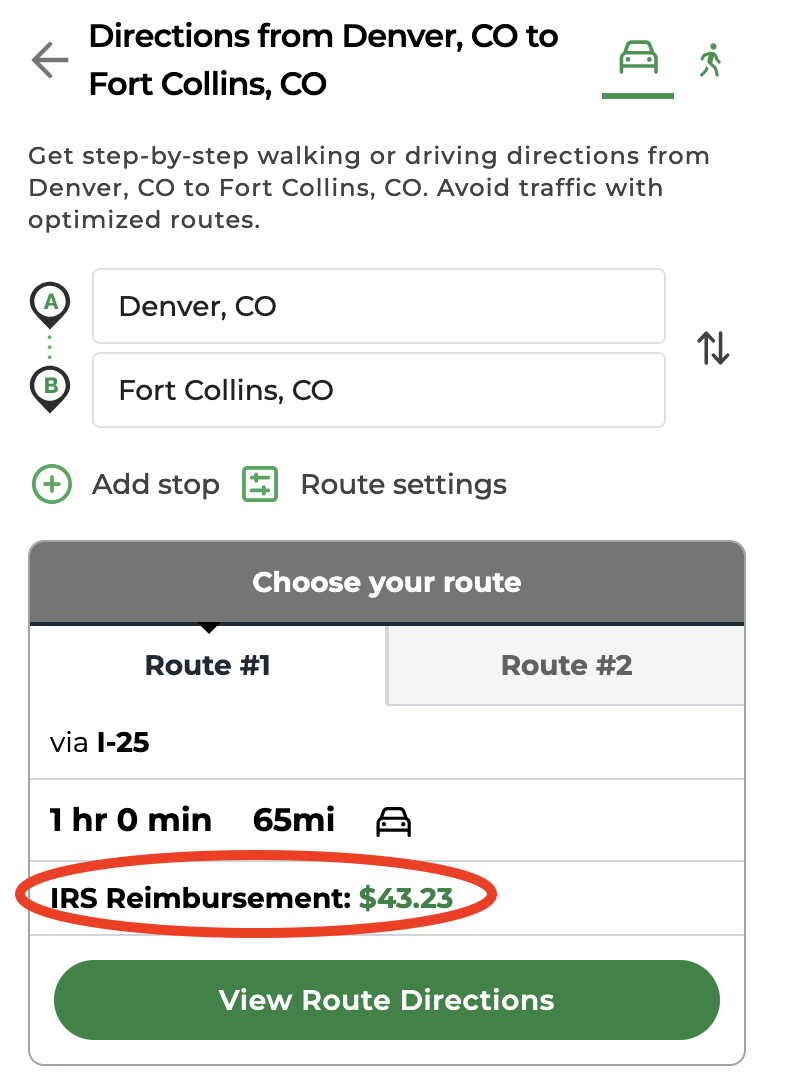Click the via I-25 route row
The width and height of the screenshot is (786, 1086).
pyautogui.click(x=387, y=743)
